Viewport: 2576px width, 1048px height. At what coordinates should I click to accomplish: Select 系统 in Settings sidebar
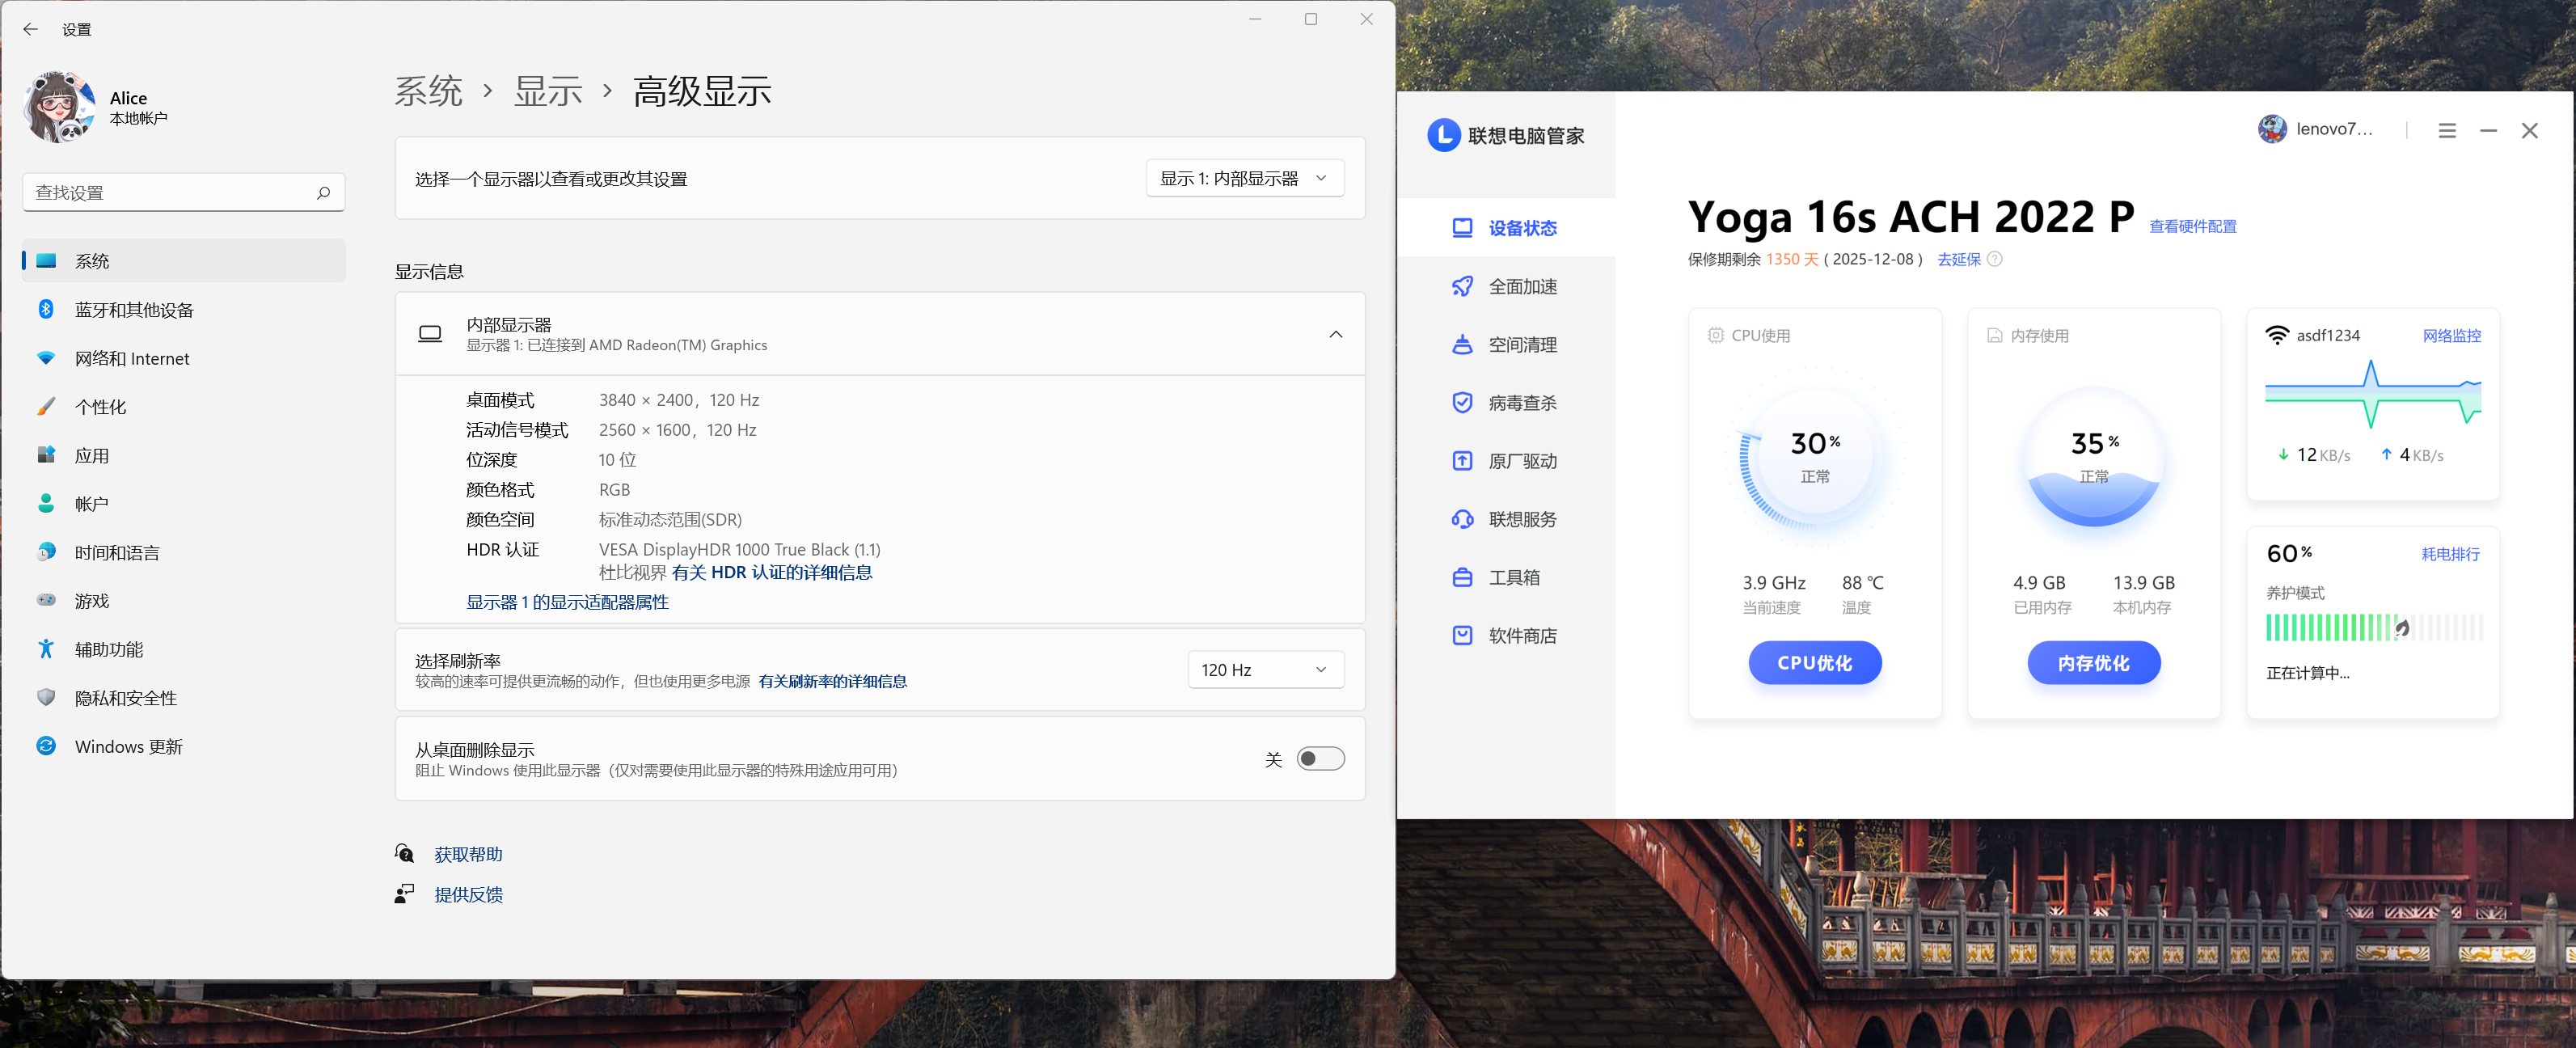click(x=184, y=261)
